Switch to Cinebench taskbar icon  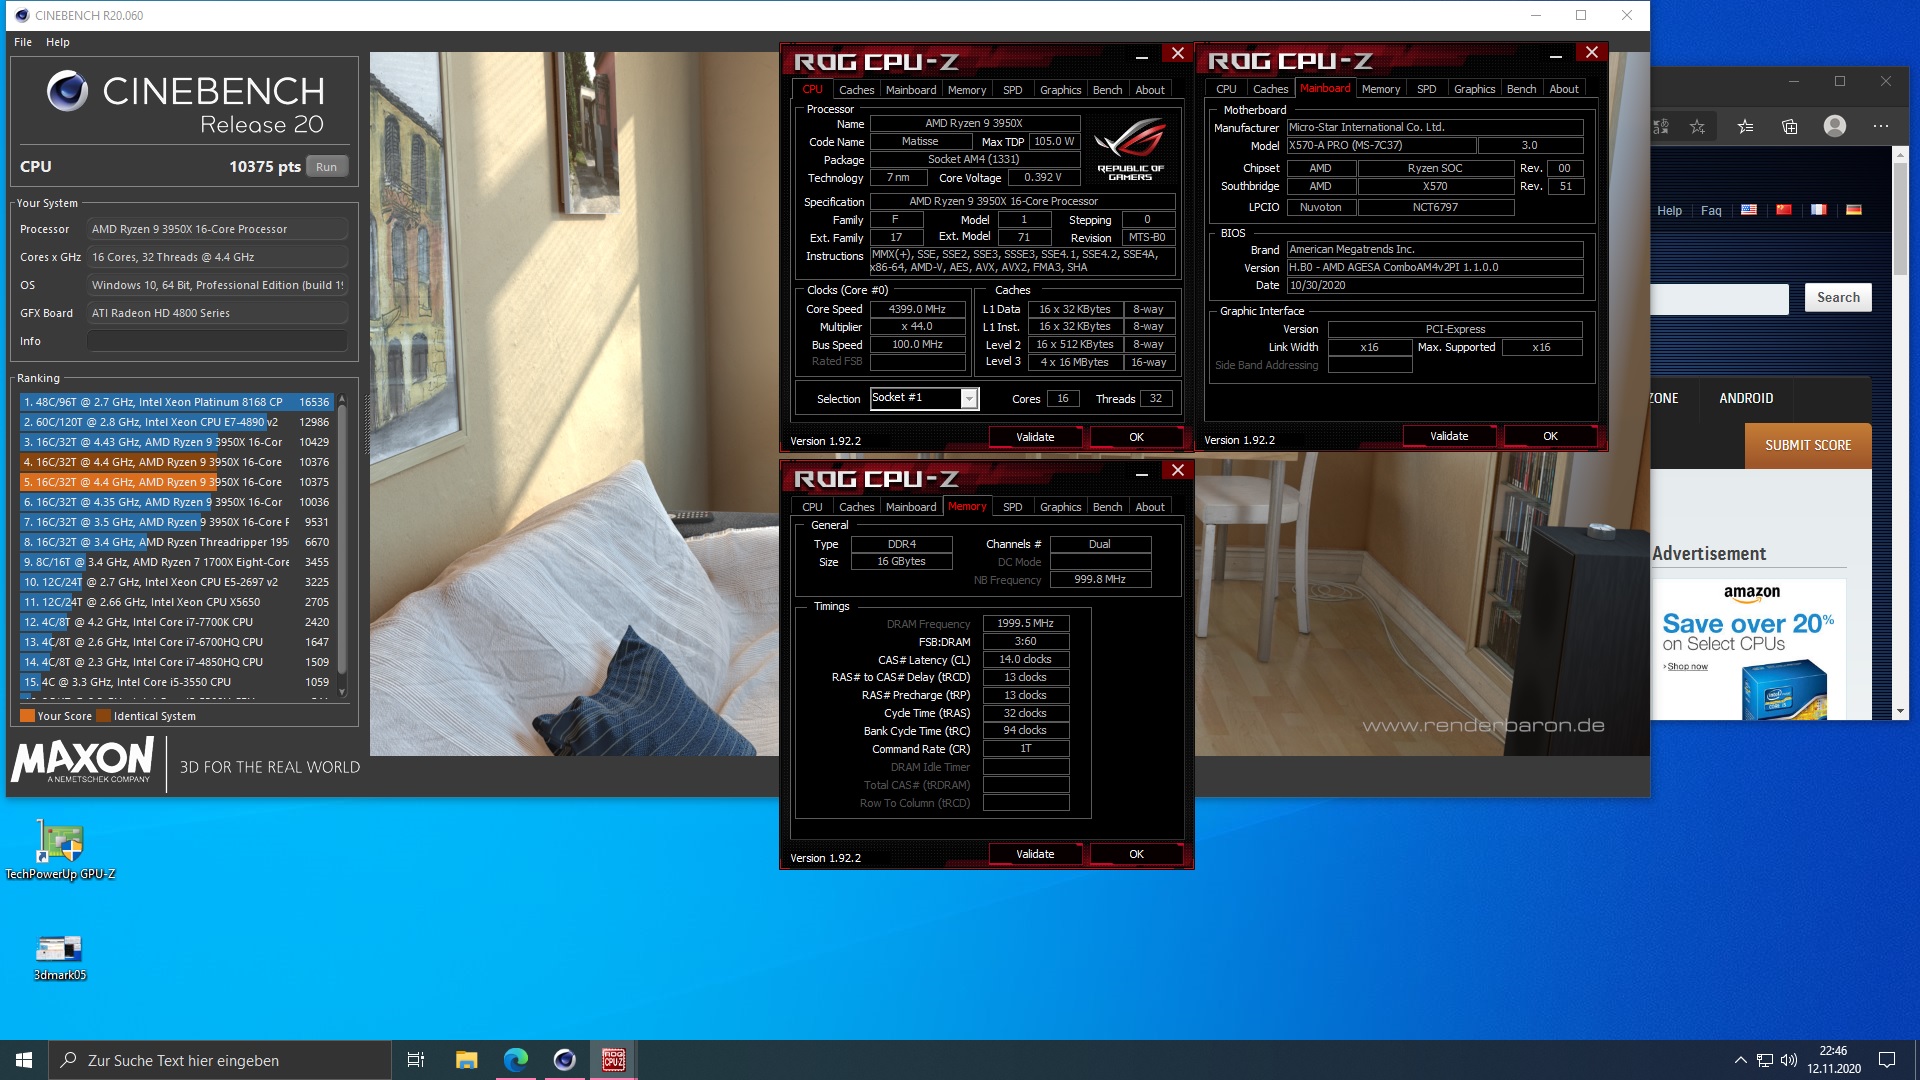565,1060
